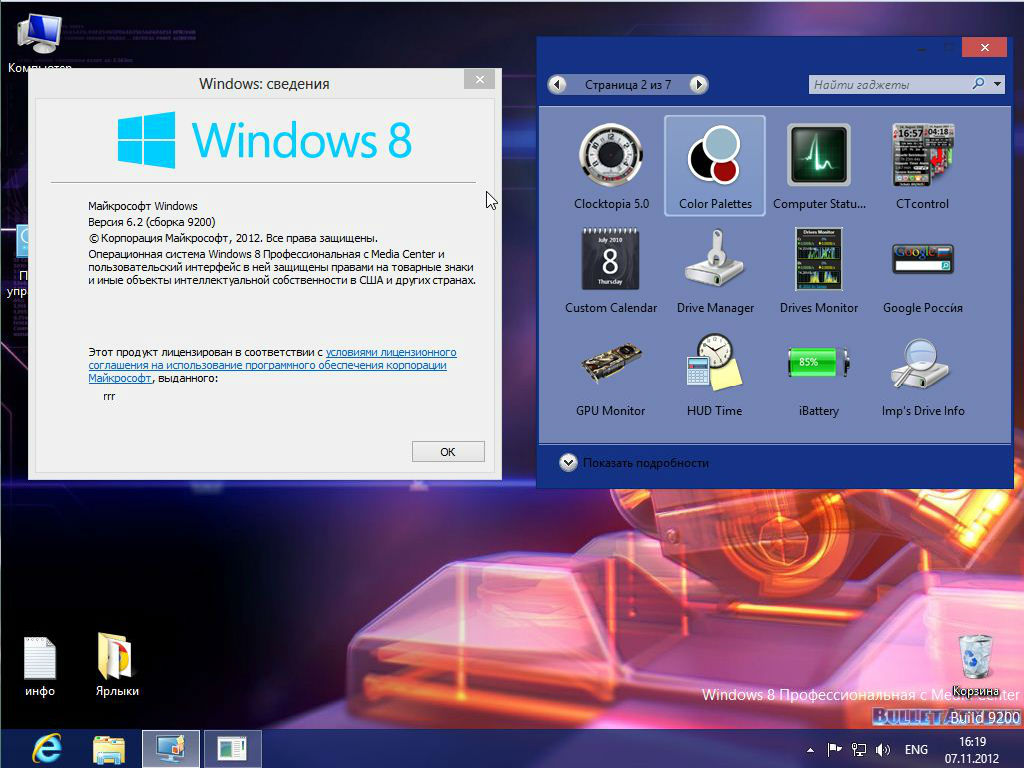Select the iBattery gadget
This screenshot has width=1024, height=768.
818,374
